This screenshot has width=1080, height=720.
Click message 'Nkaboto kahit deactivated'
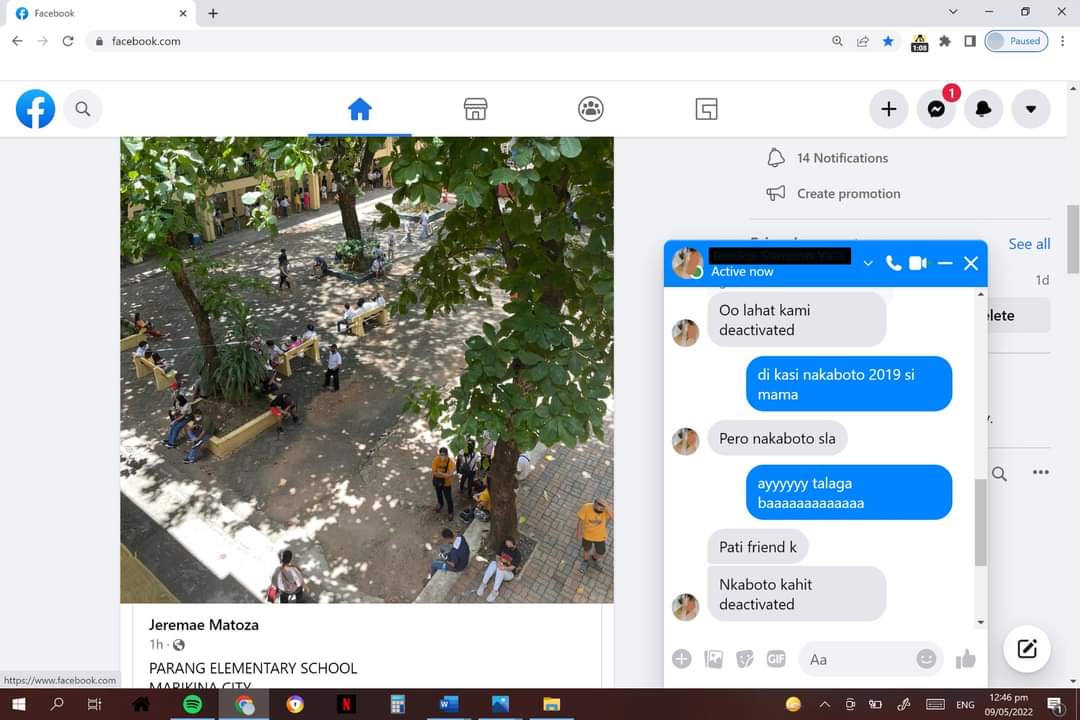796,594
